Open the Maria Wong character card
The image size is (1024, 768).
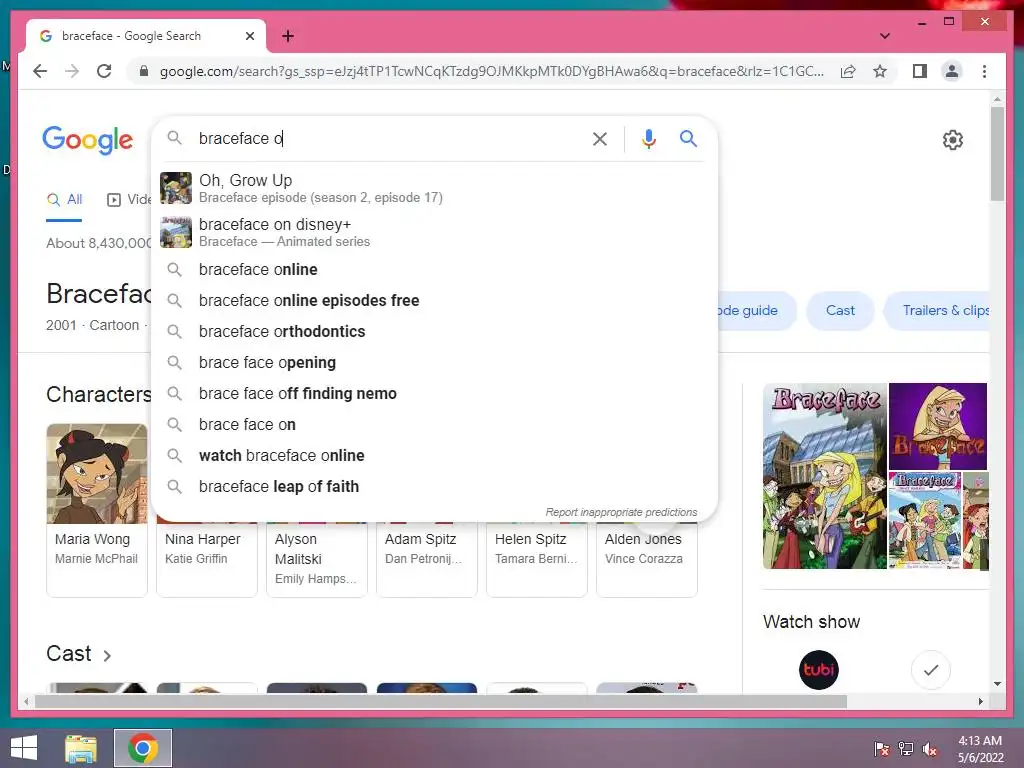click(x=97, y=510)
